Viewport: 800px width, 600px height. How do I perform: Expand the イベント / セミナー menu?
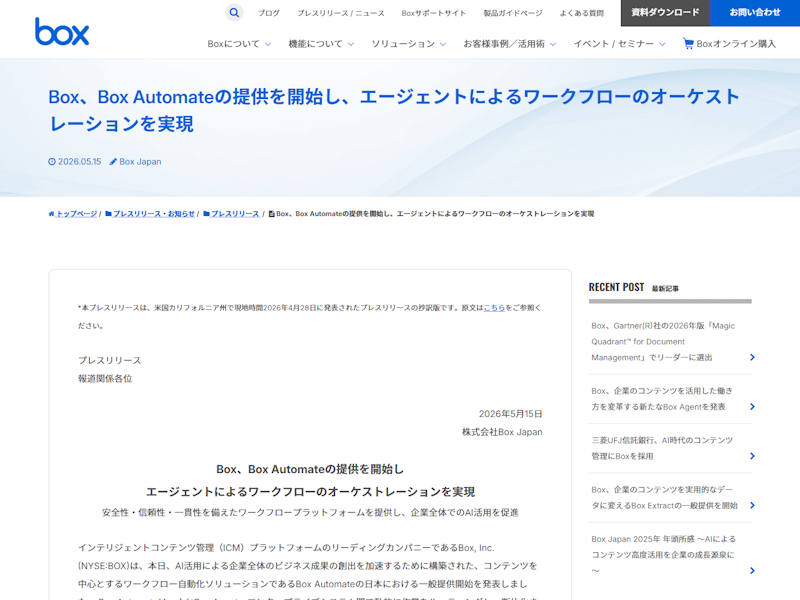click(x=619, y=44)
